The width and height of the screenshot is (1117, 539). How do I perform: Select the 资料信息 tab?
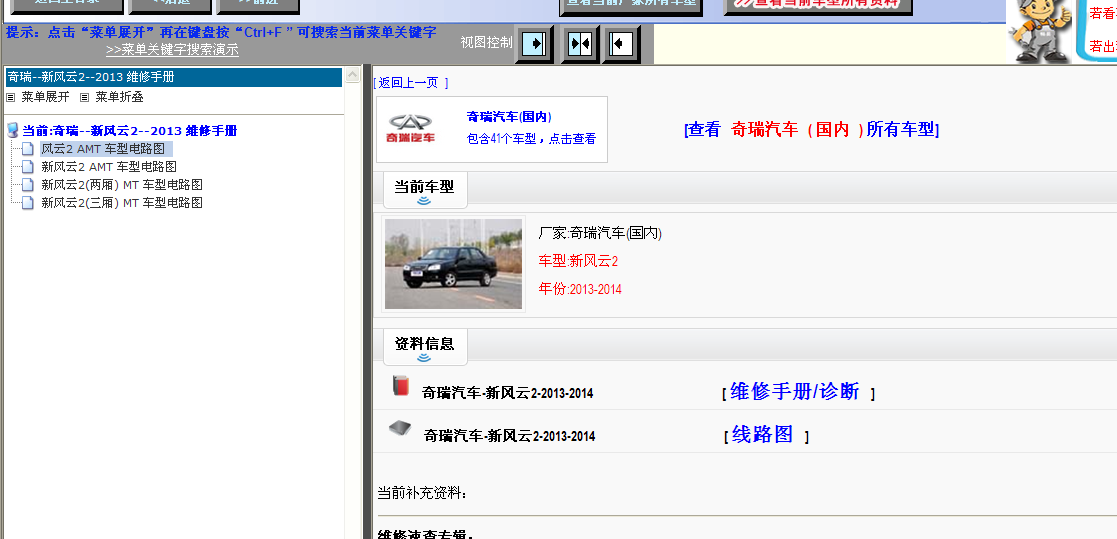tap(425, 347)
